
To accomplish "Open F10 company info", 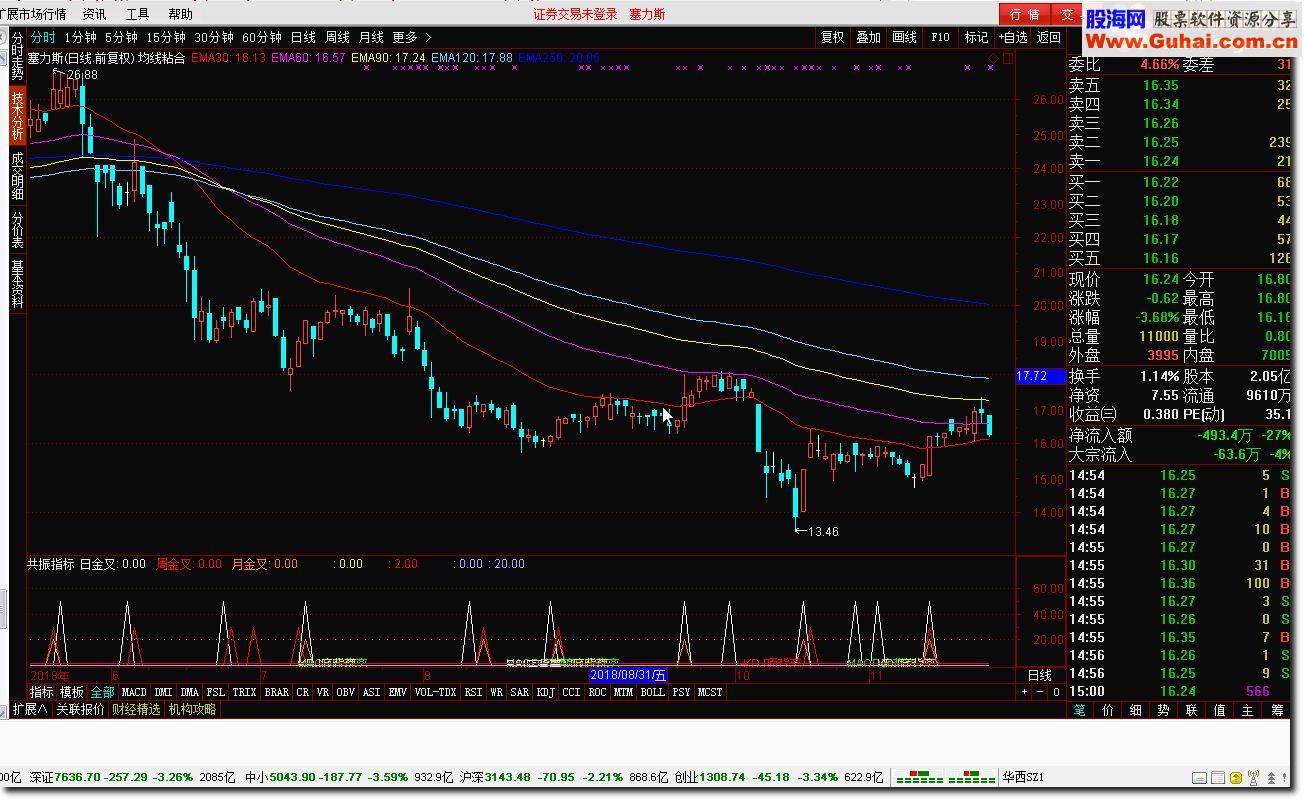I will click(940, 37).
